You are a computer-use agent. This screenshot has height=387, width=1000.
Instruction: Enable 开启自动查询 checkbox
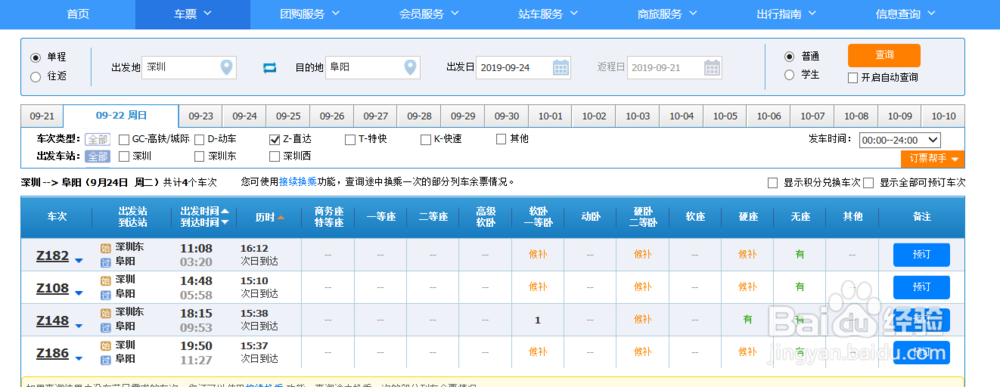853,78
